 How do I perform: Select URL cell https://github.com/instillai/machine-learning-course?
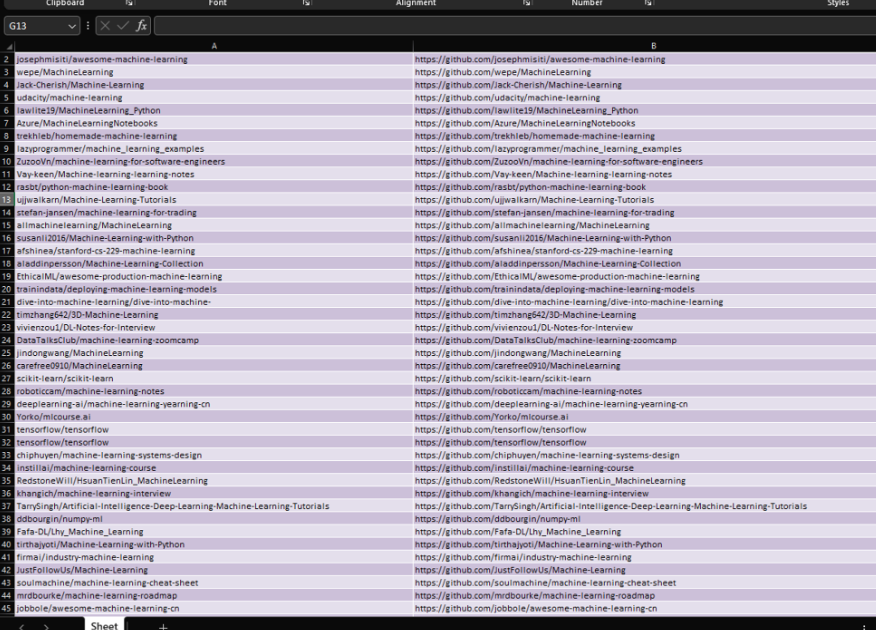click(645, 468)
